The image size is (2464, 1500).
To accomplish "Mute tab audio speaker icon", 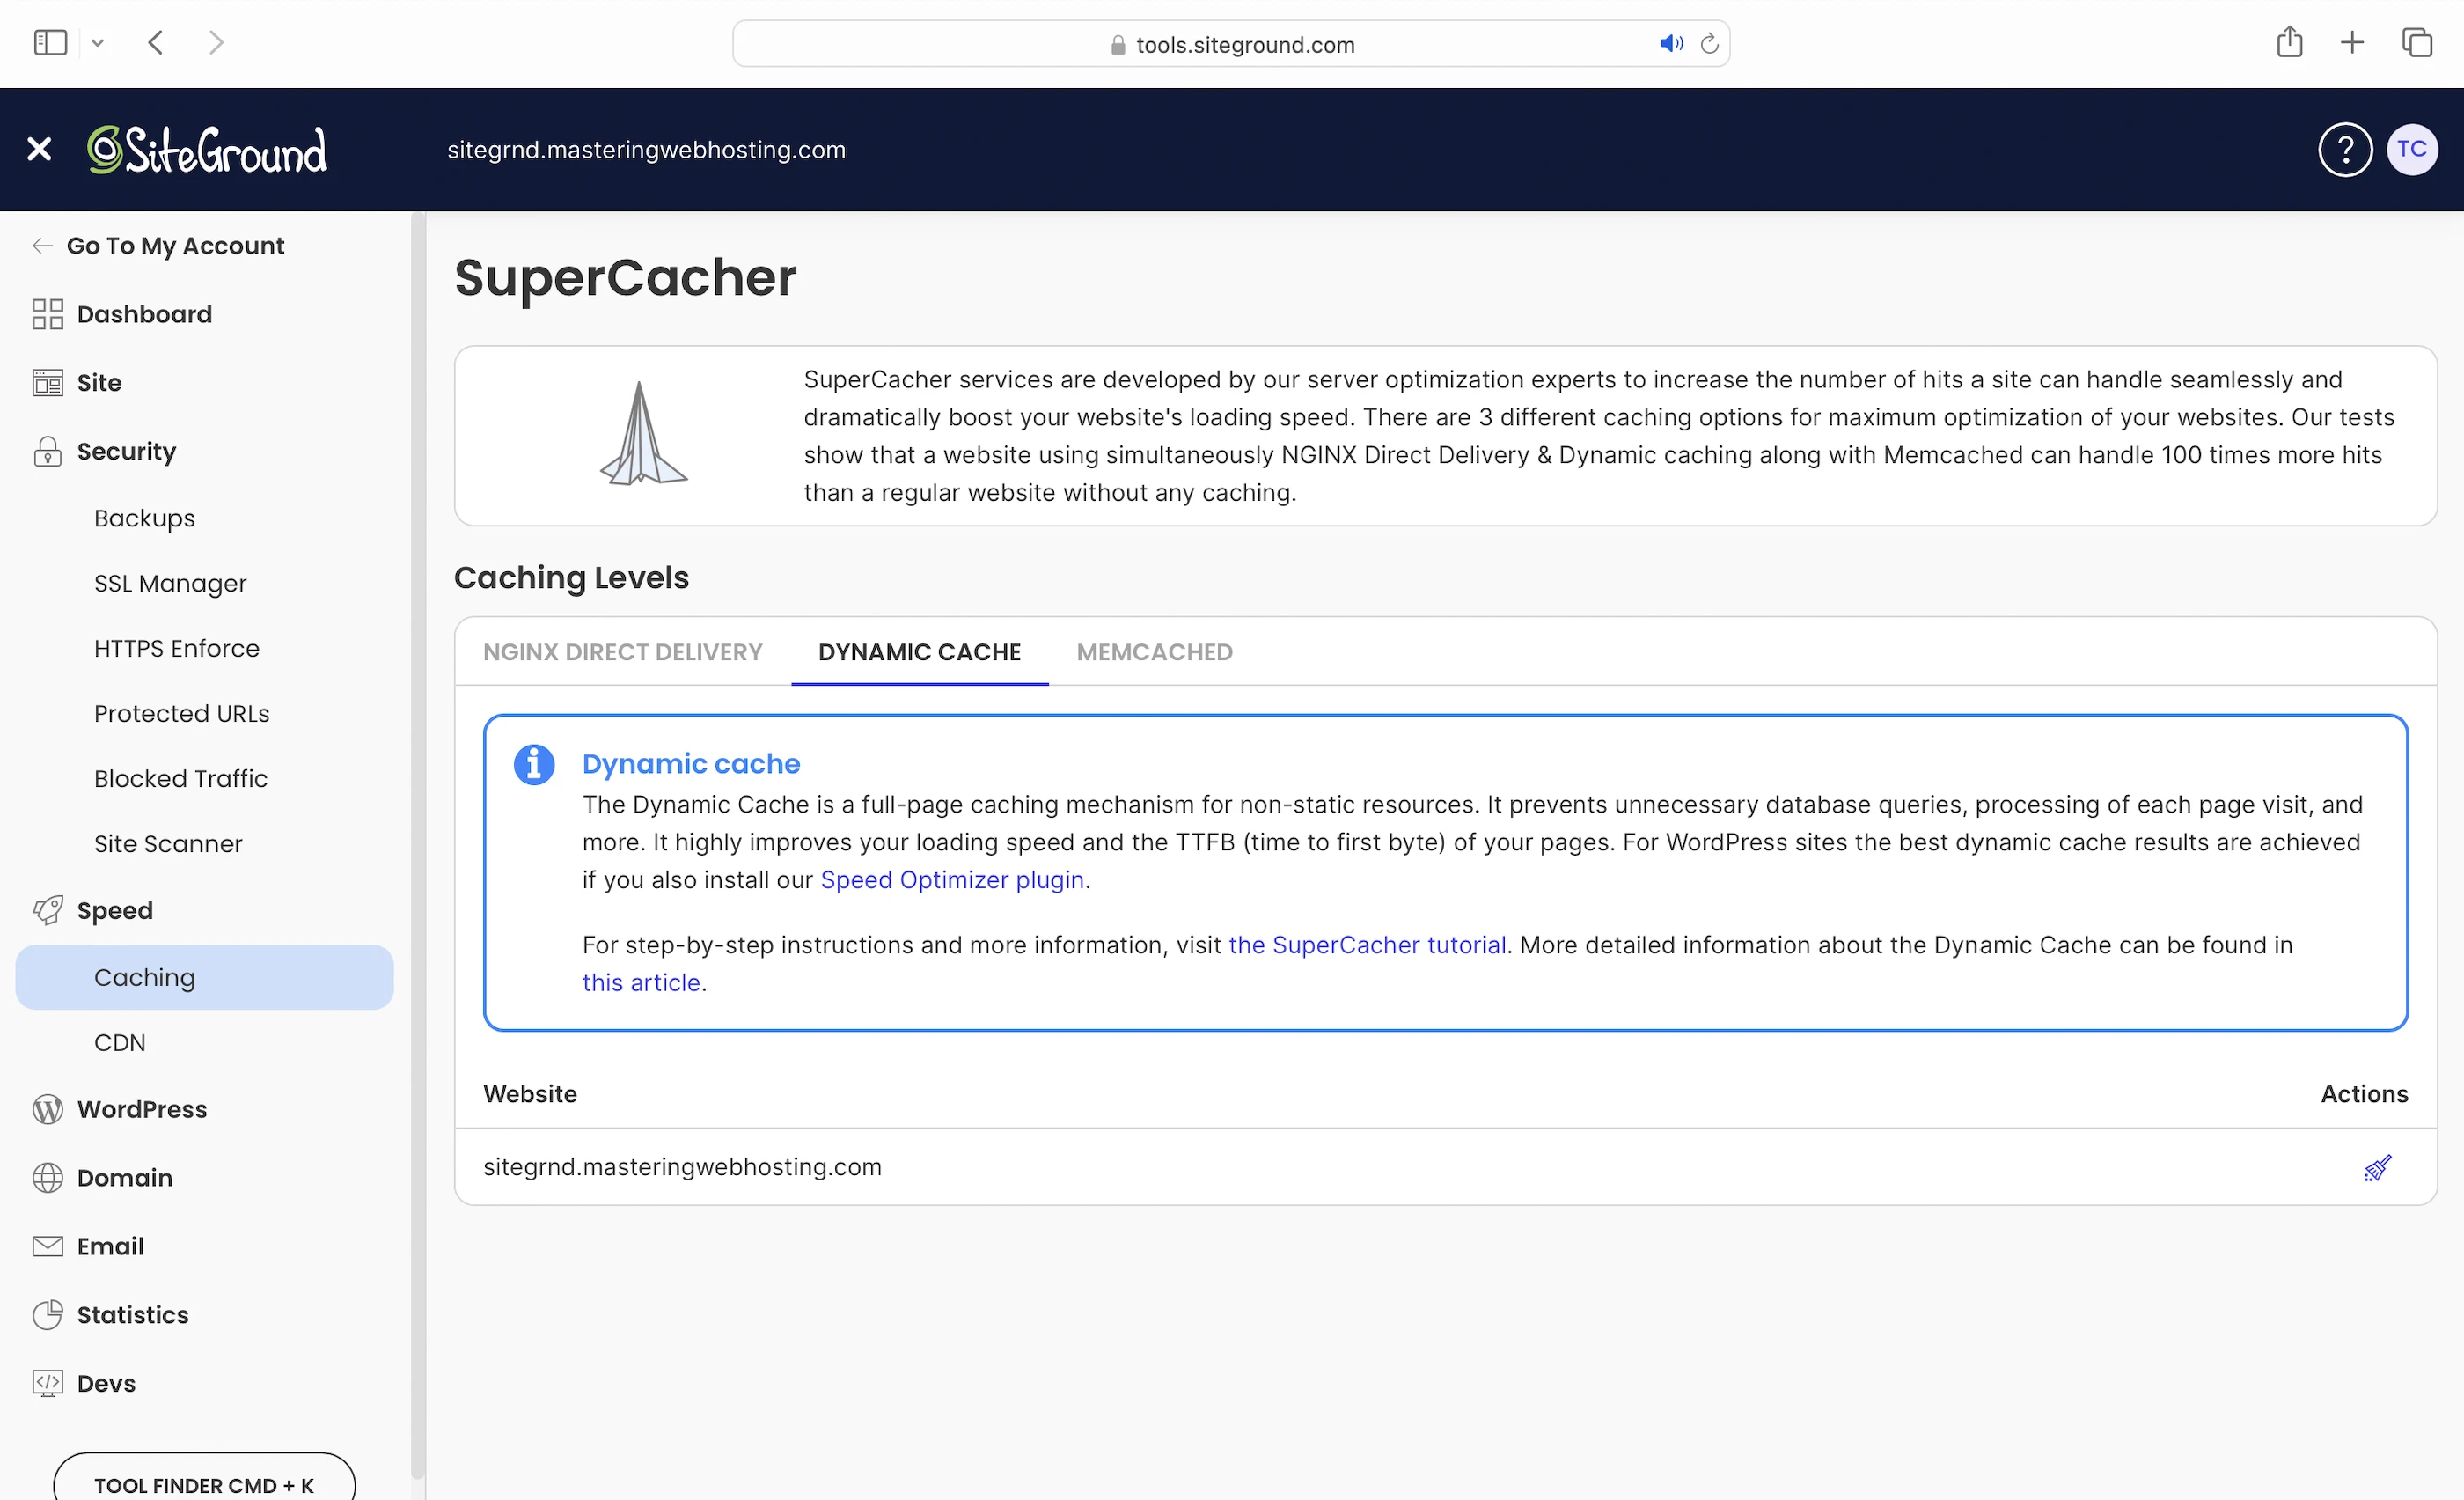I will (1670, 44).
